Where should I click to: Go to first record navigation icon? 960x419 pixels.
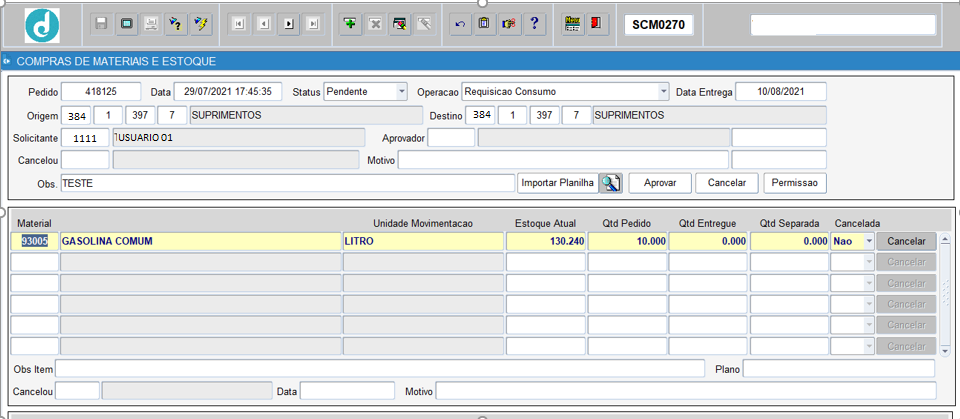tap(239, 25)
